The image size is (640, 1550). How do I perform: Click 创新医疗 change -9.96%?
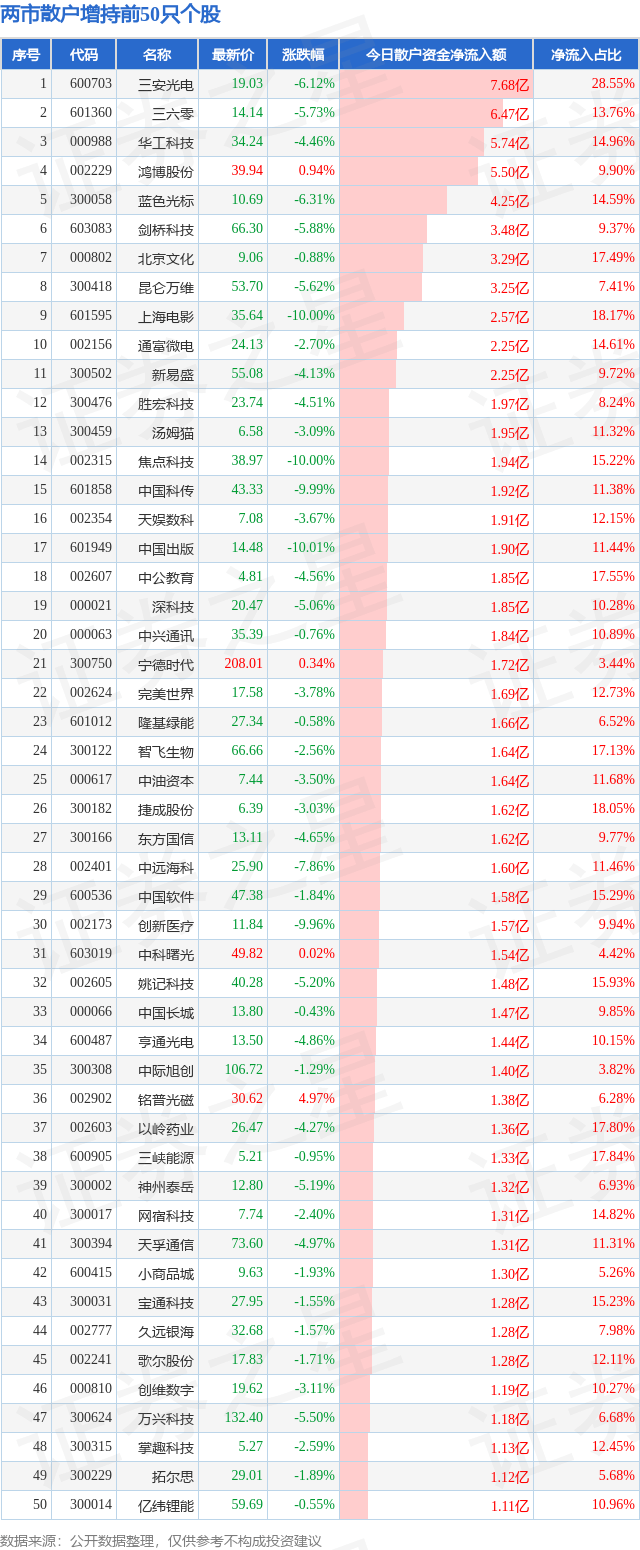316,925
